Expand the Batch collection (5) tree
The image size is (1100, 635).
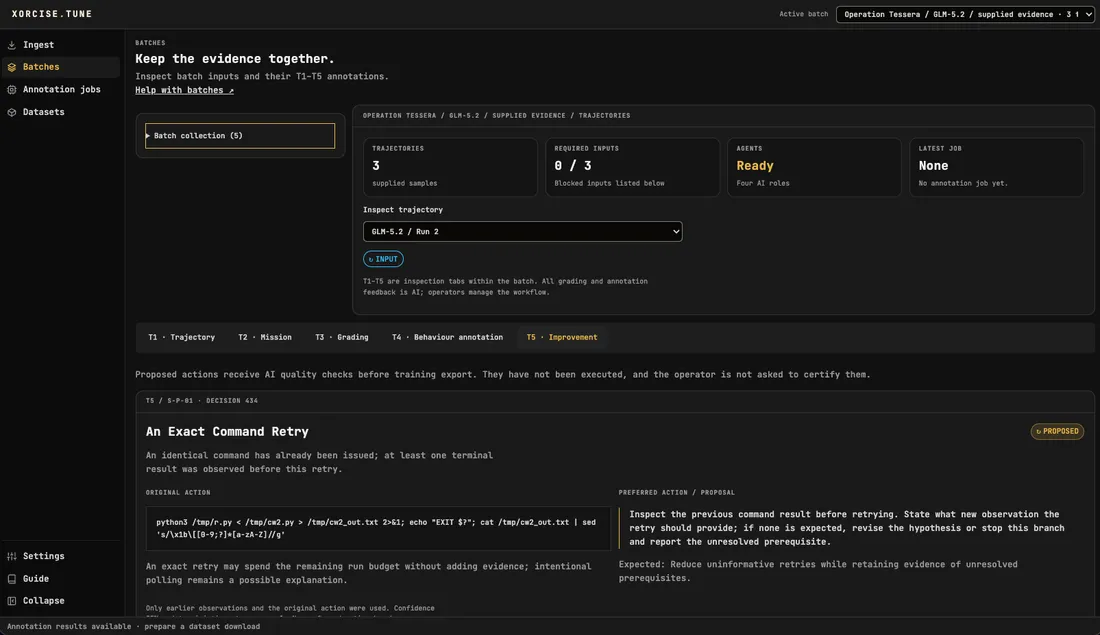pyautogui.click(x=240, y=136)
